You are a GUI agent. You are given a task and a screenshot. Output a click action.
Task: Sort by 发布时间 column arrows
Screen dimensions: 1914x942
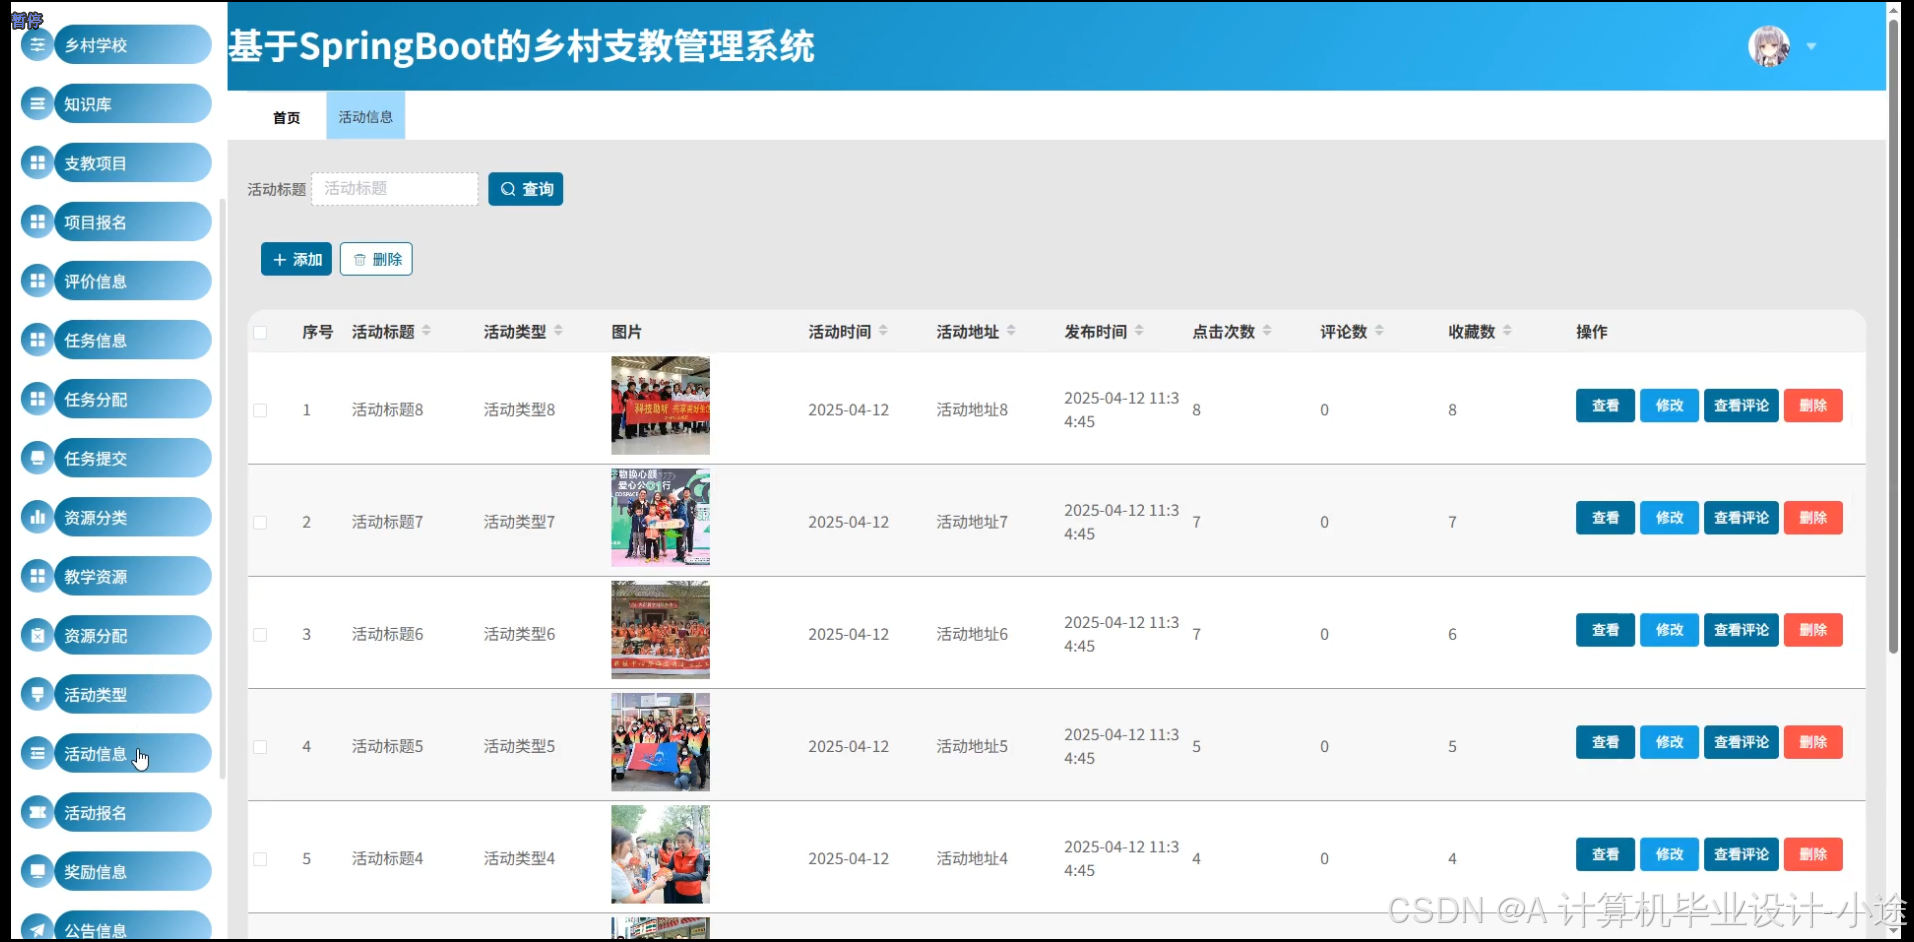(1139, 331)
